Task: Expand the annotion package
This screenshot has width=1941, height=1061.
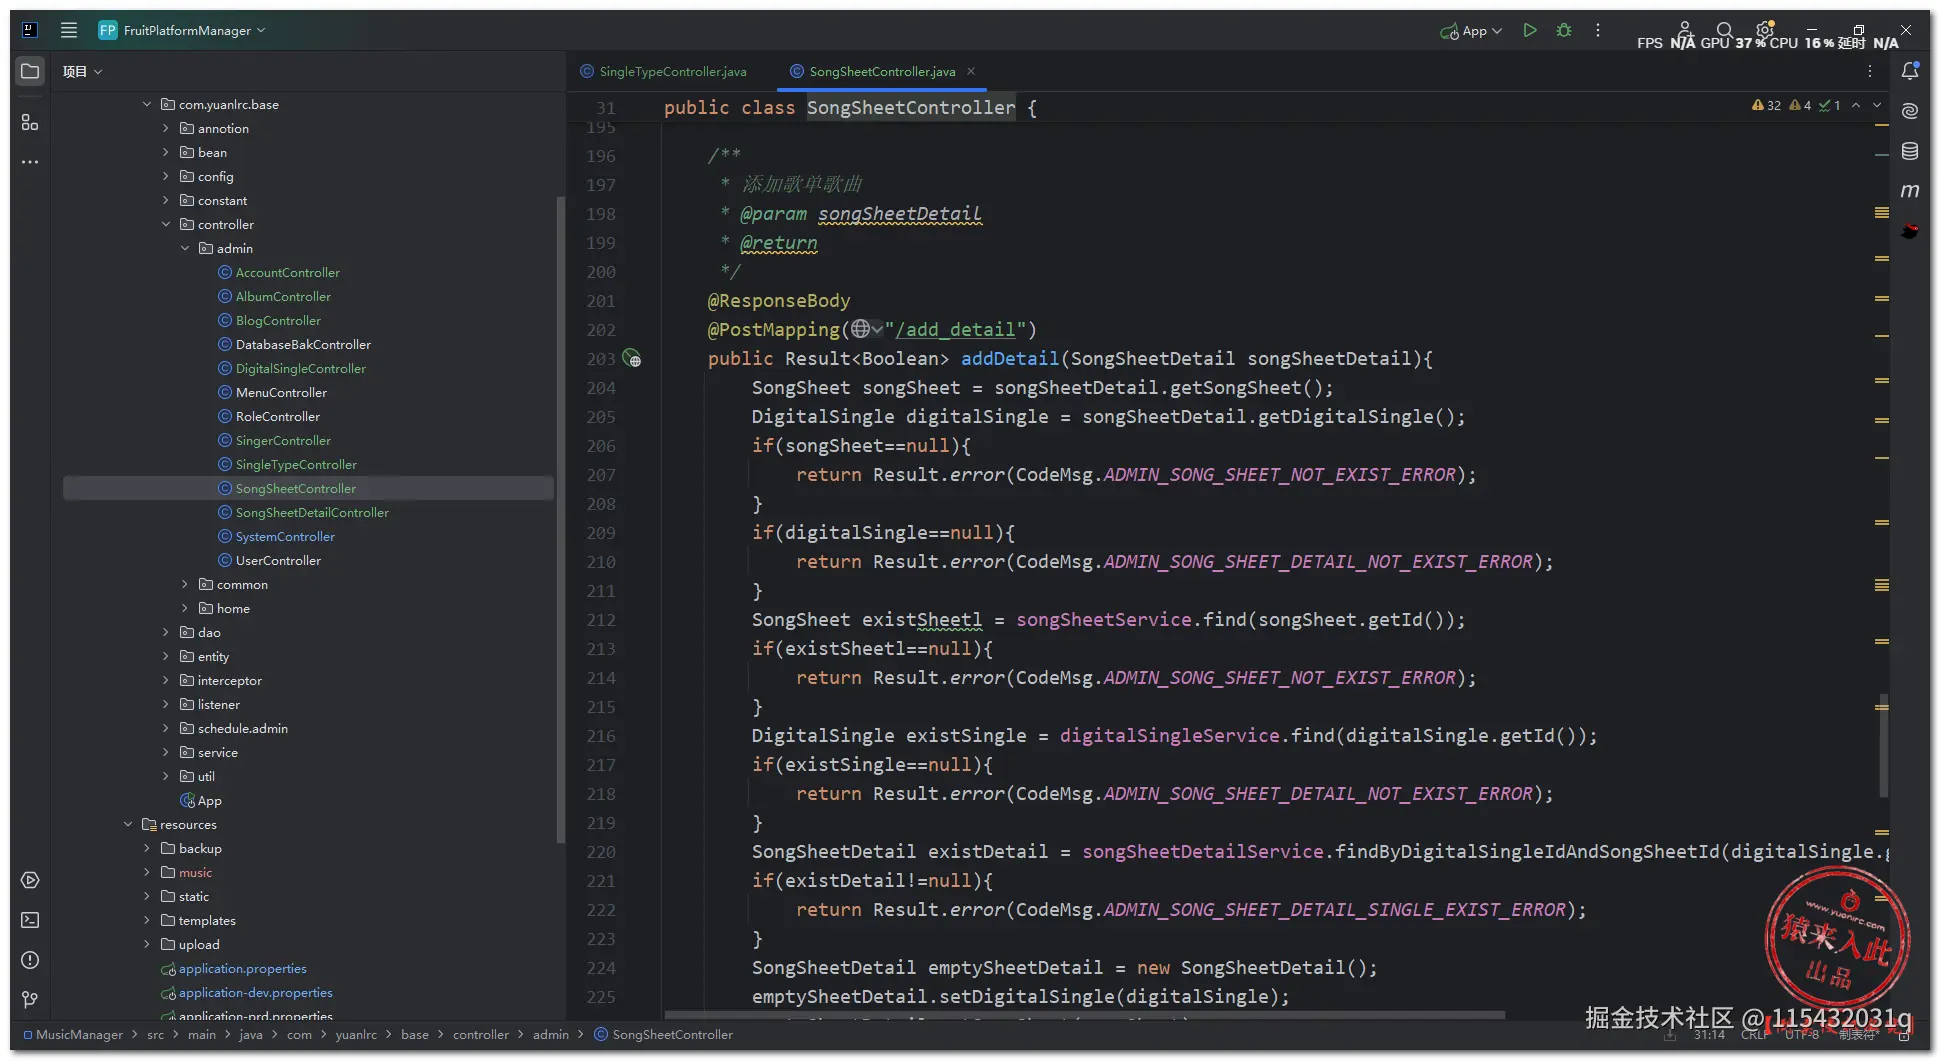Action: pos(166,128)
